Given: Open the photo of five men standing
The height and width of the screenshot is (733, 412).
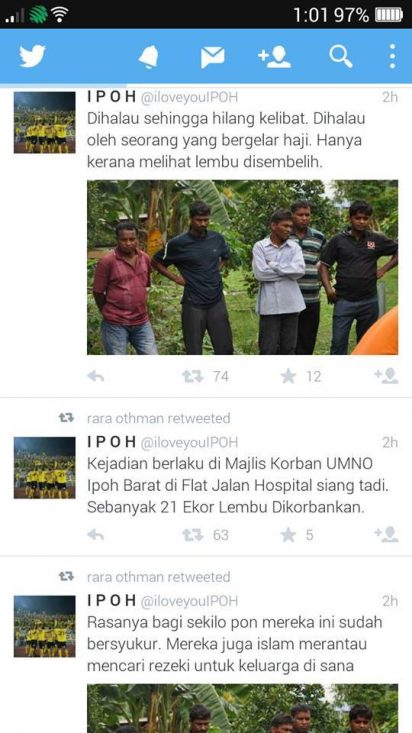Looking at the screenshot, I should pyautogui.click(x=243, y=267).
